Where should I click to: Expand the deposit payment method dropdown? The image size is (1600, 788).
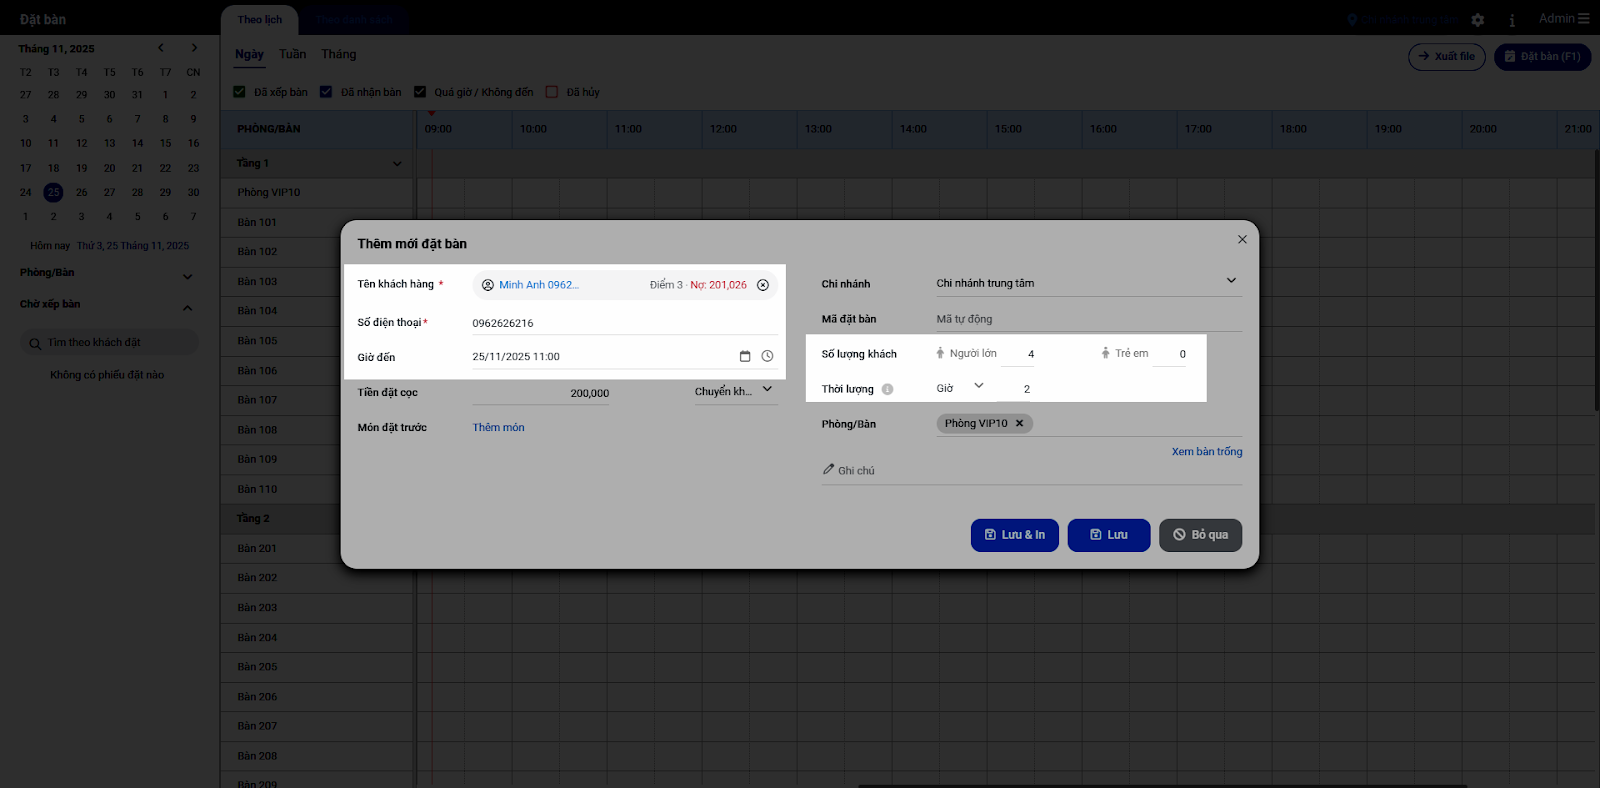coord(767,390)
